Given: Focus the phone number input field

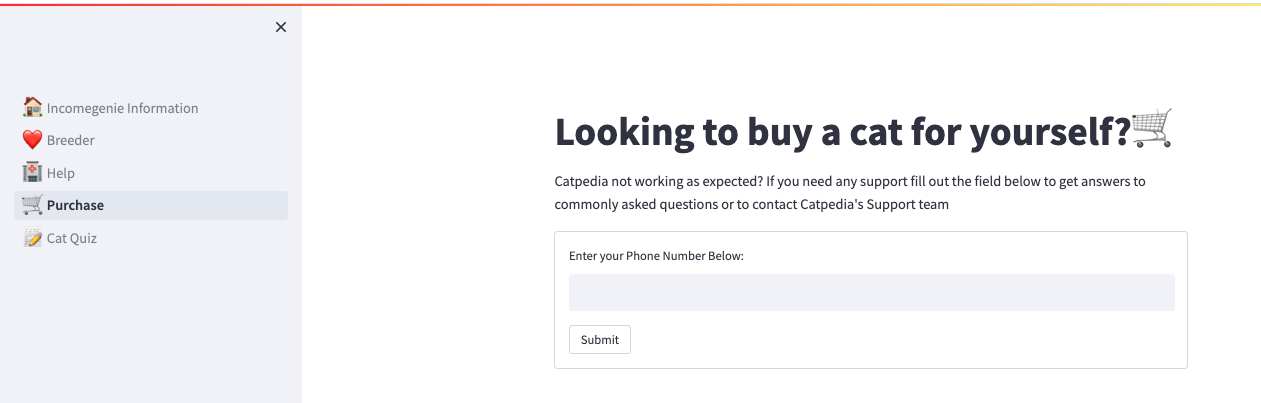Looking at the screenshot, I should coord(871,293).
